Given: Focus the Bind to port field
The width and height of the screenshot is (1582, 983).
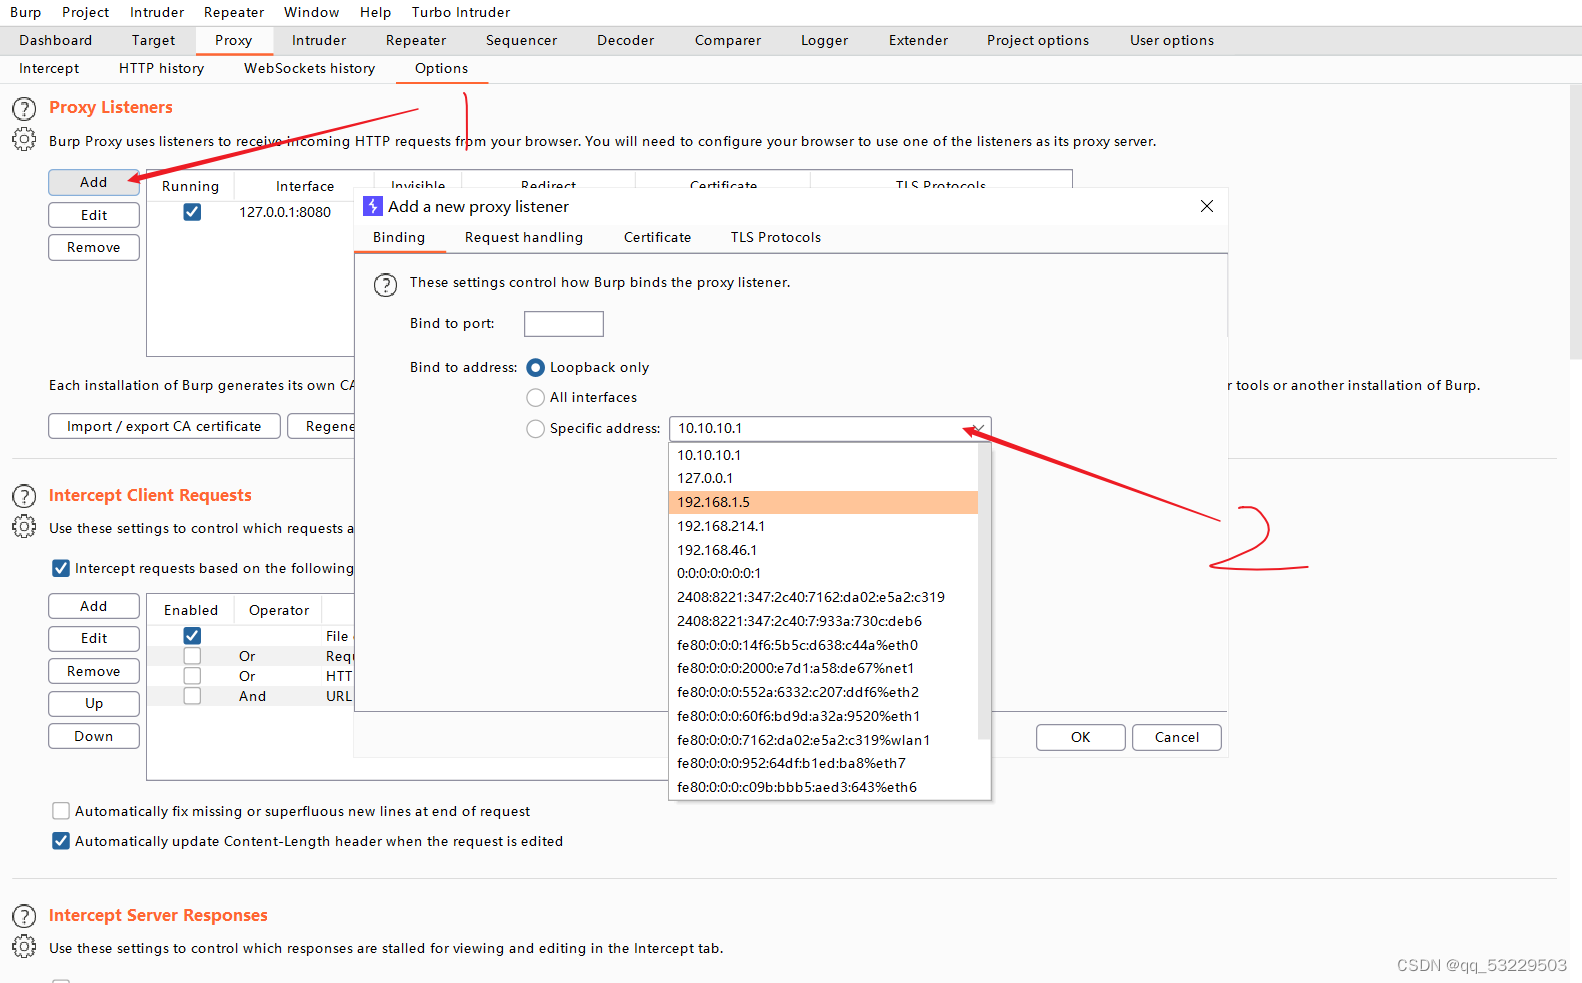Looking at the screenshot, I should pos(564,324).
